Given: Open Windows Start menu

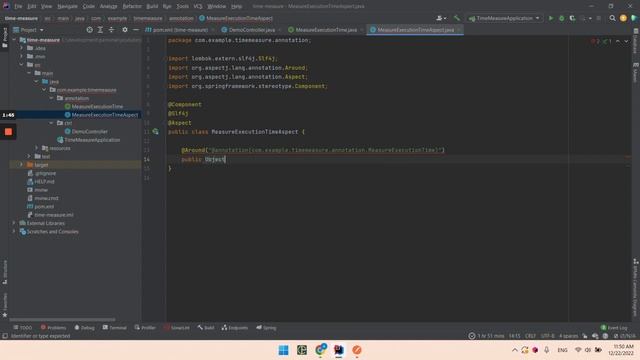Looking at the screenshot, I should pos(283,350).
